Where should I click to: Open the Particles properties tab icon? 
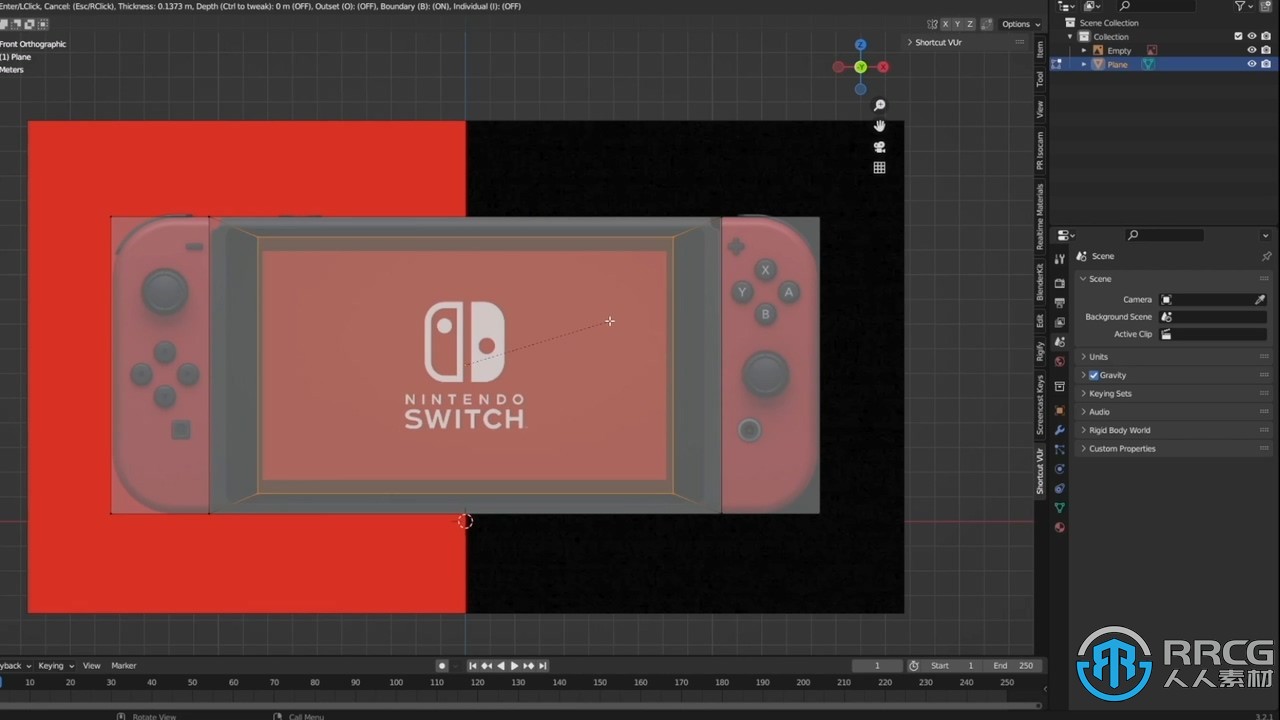[1060, 450]
